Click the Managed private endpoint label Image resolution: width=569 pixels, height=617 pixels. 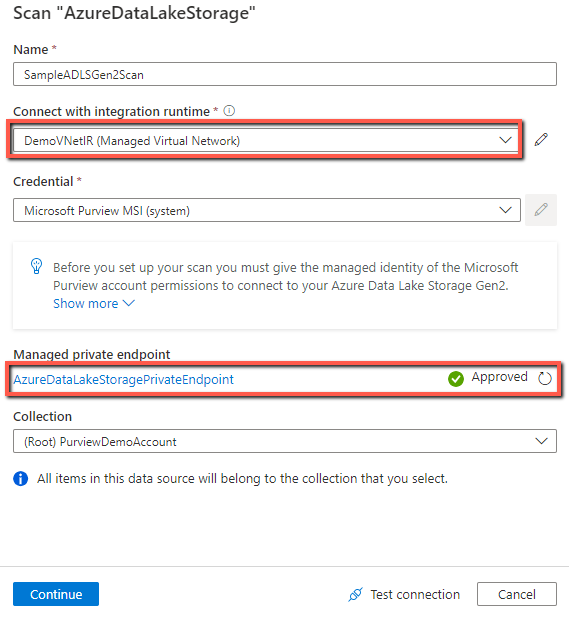point(92,354)
